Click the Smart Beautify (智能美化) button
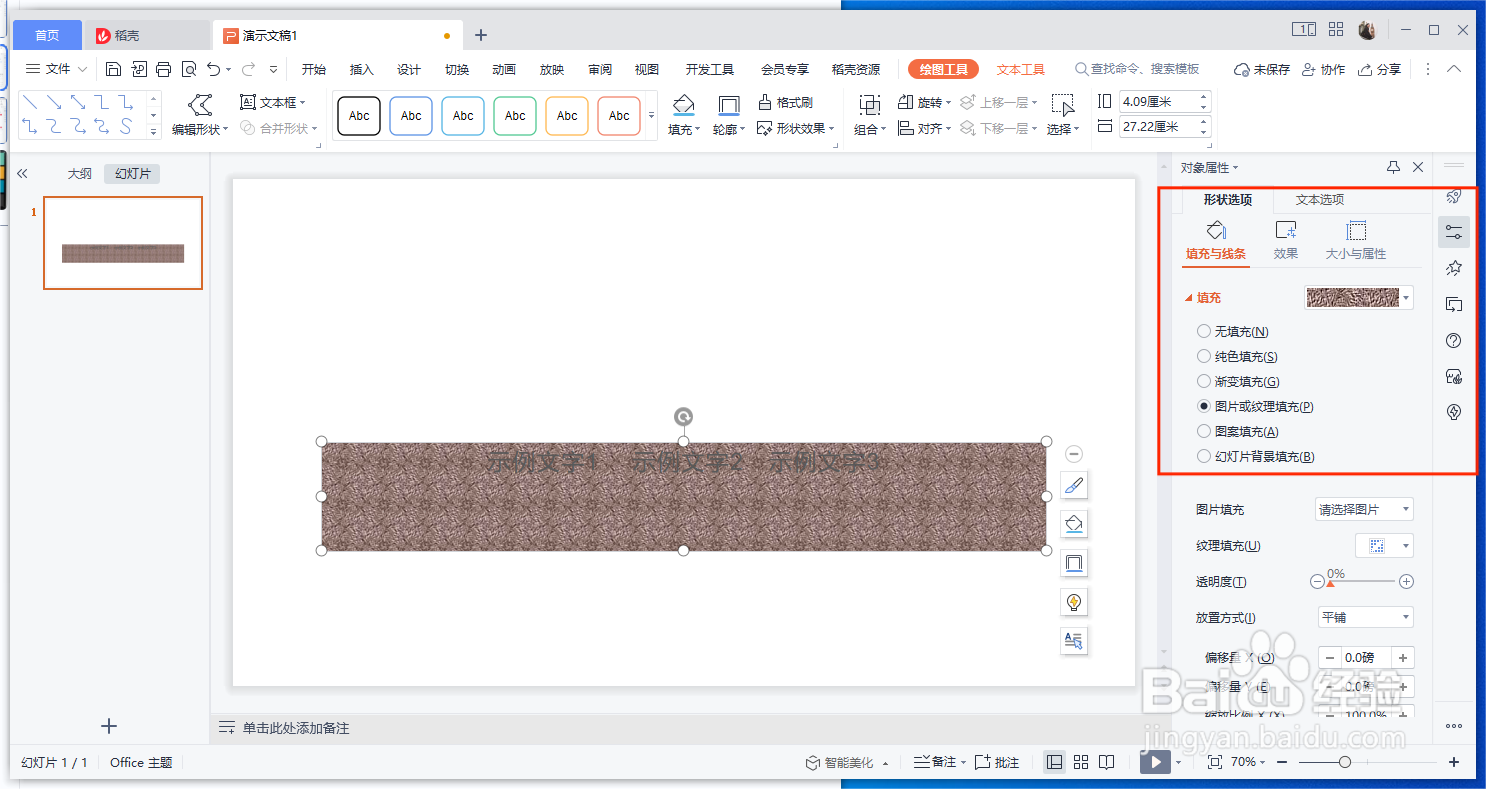The width and height of the screenshot is (1486, 789). click(x=846, y=762)
